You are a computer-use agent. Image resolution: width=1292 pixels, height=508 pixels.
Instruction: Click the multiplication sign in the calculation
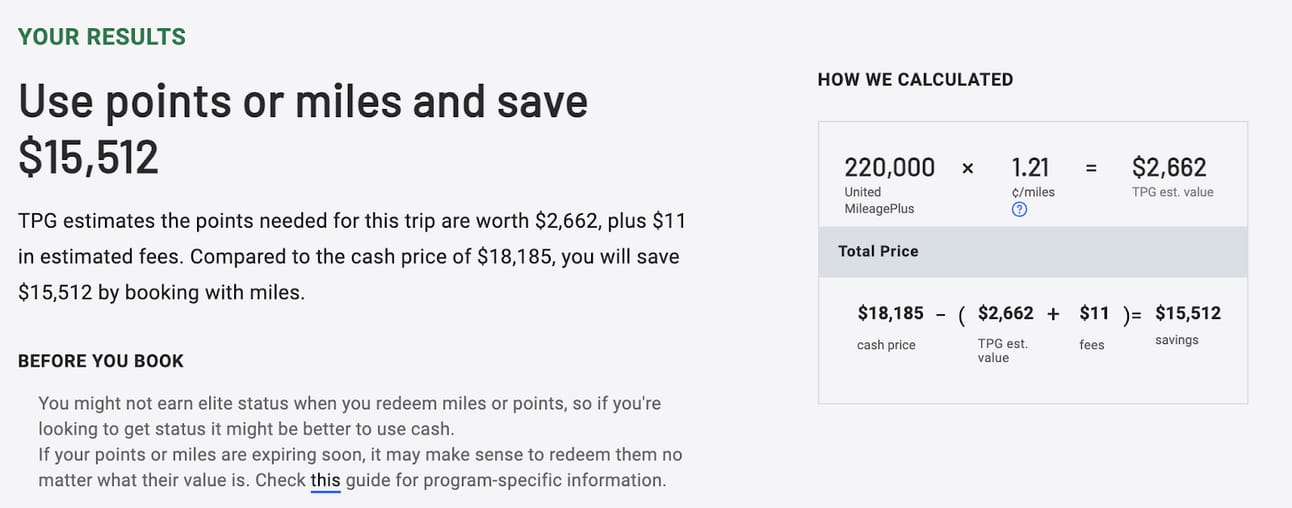coord(967,168)
